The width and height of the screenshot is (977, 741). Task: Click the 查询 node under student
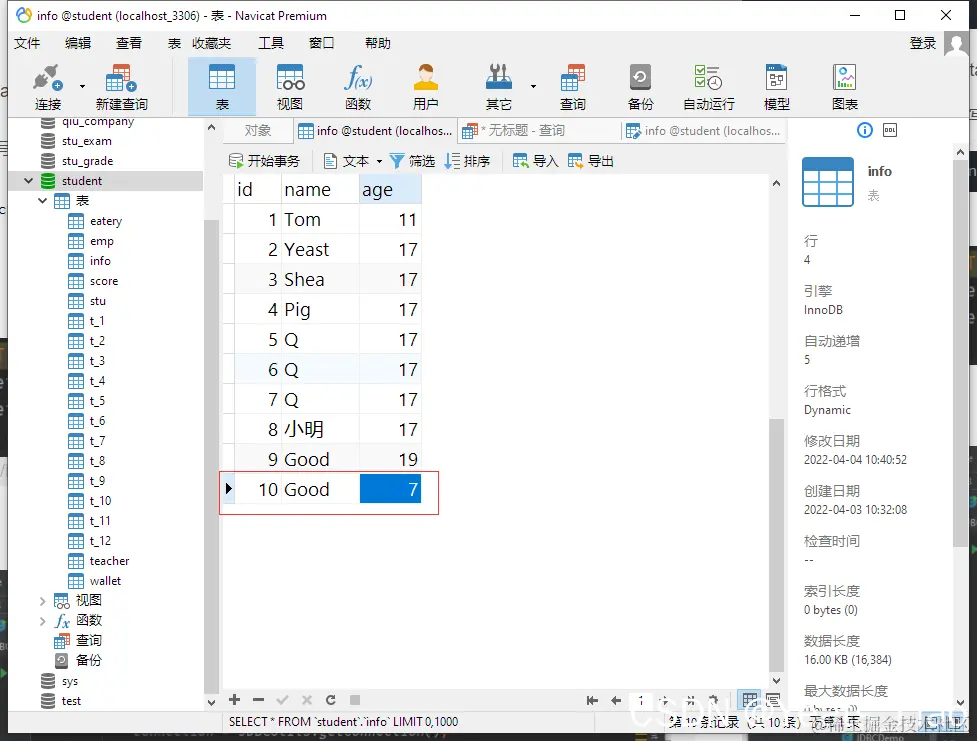tap(88, 641)
